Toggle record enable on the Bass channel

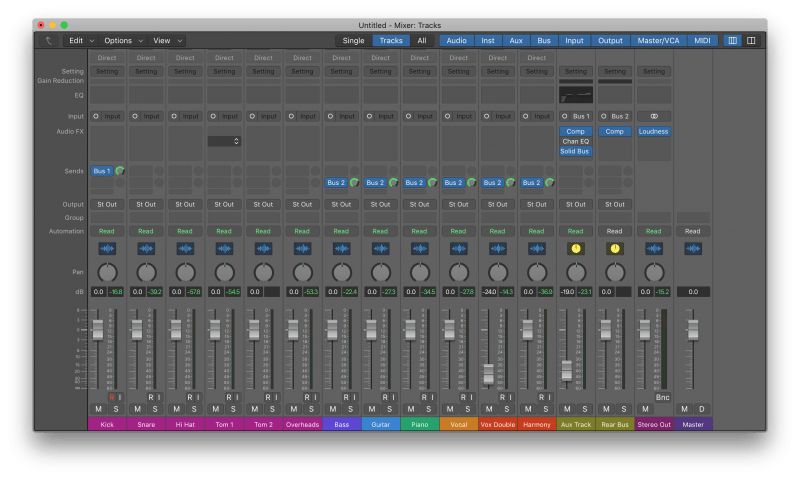point(346,397)
